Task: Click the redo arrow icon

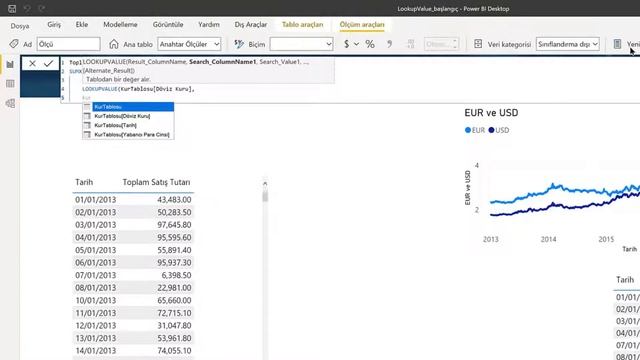Action: 42,8
